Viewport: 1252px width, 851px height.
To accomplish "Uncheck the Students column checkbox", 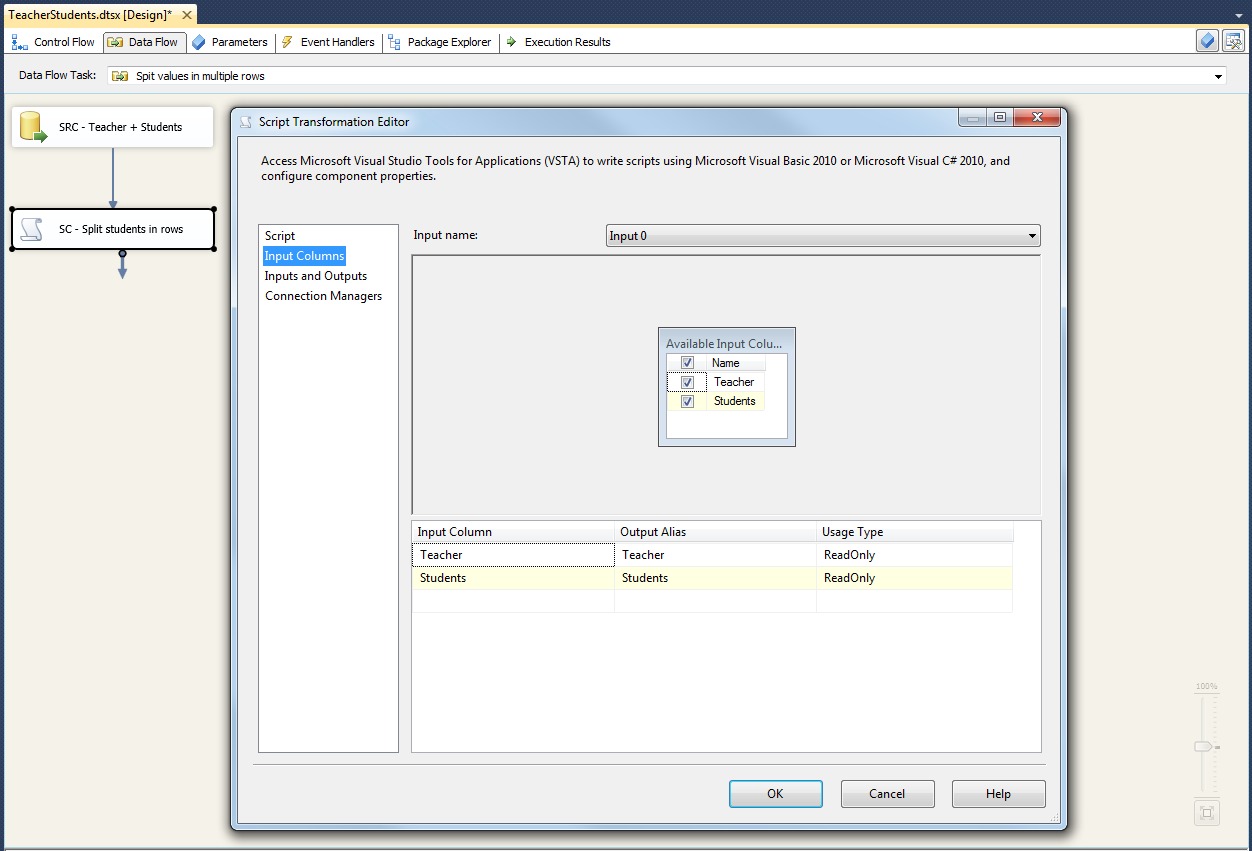I will point(687,400).
